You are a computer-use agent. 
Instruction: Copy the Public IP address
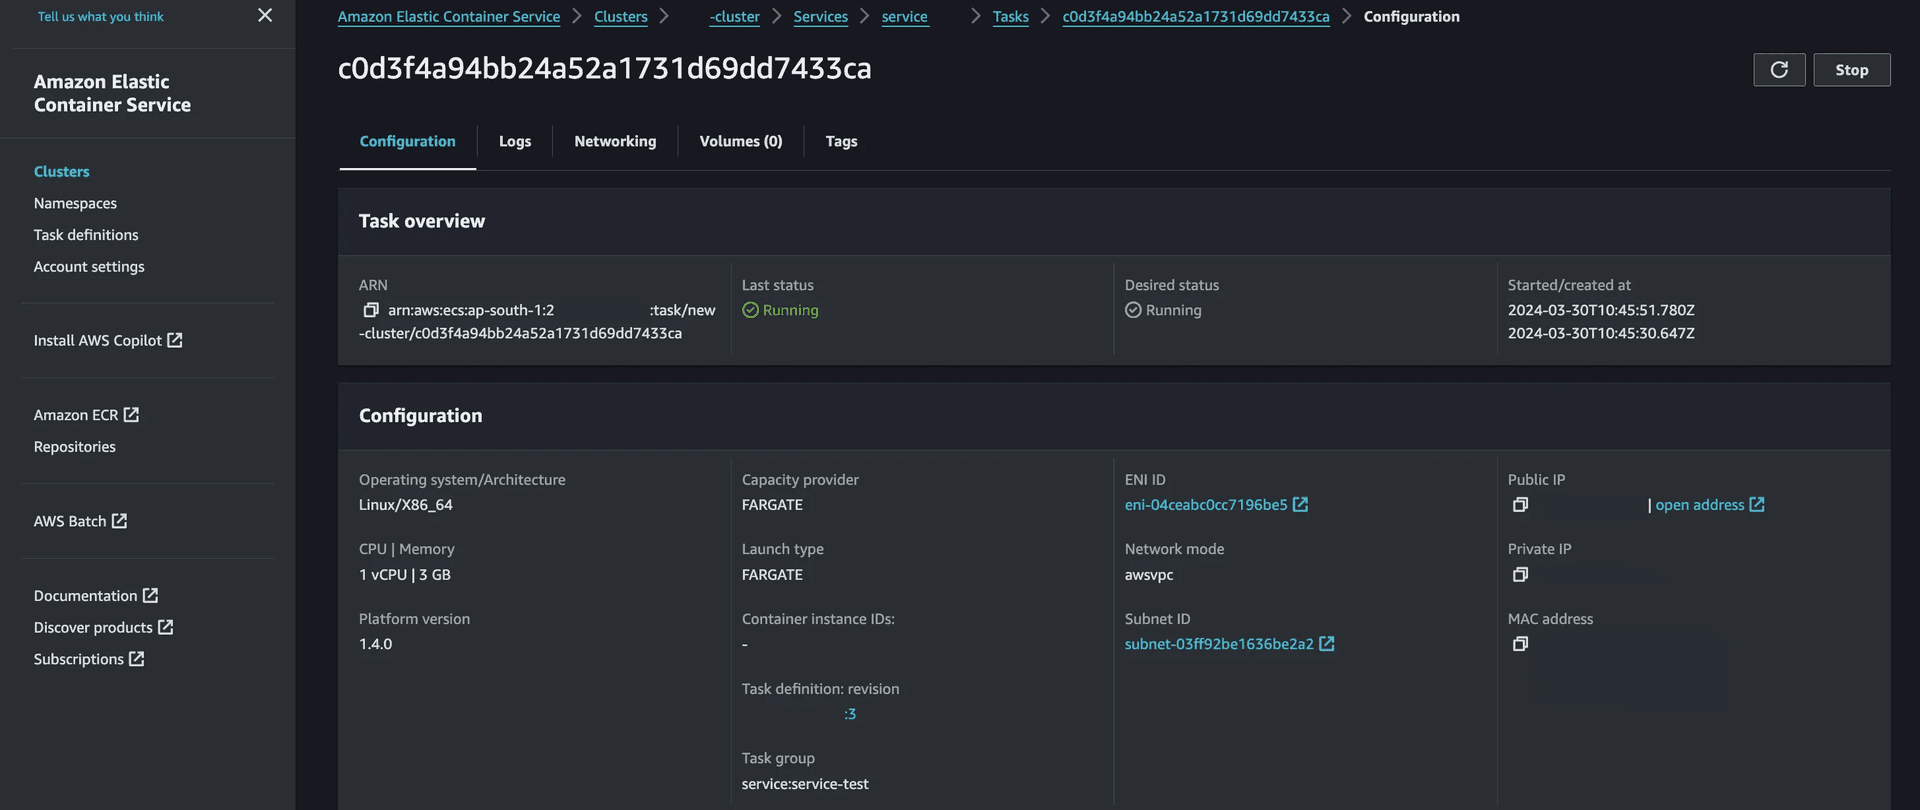pos(1520,505)
